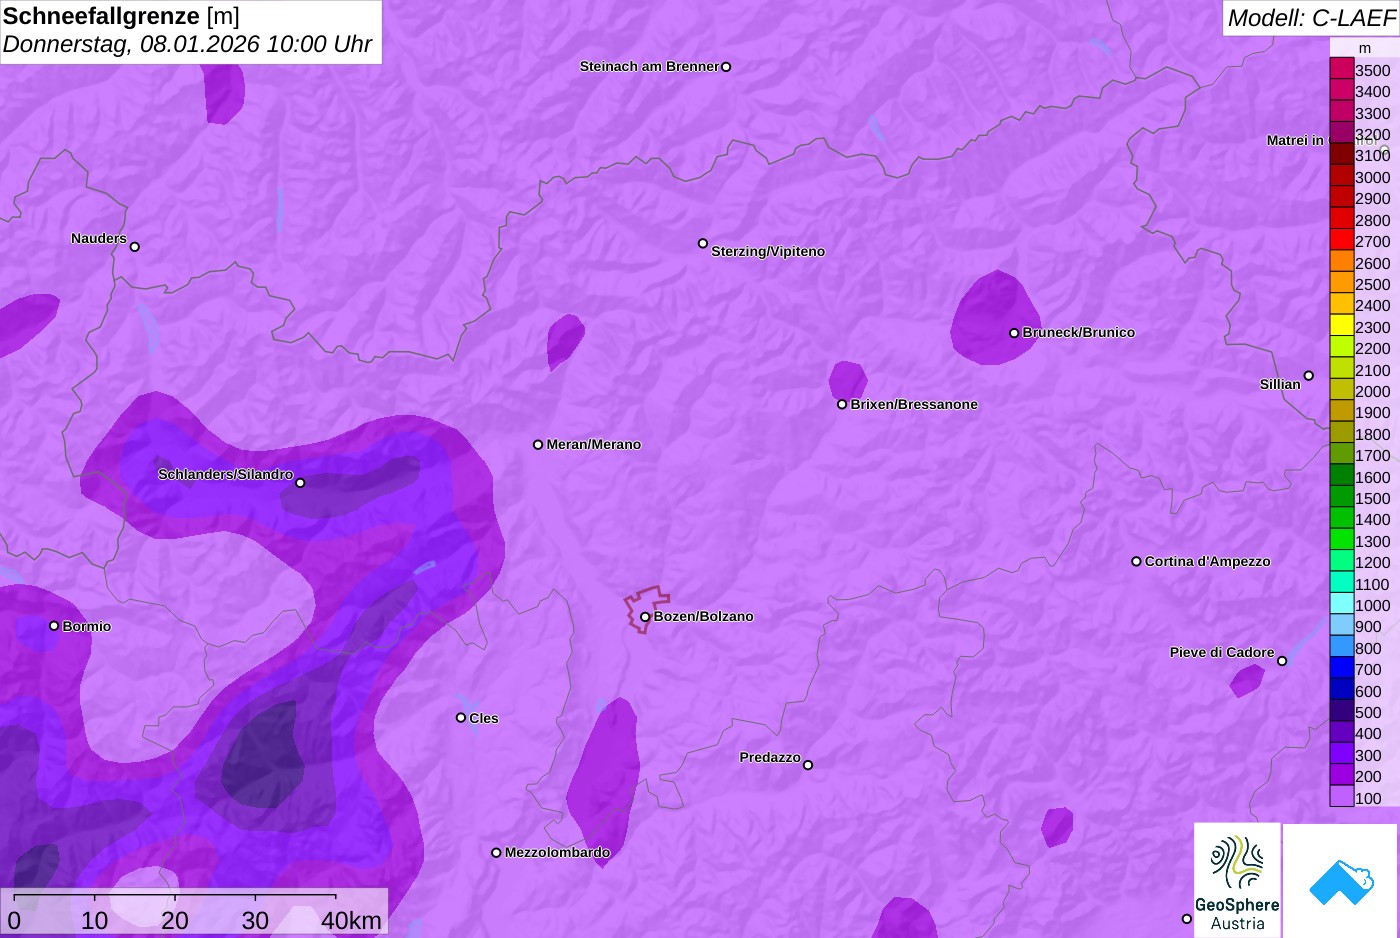Click the Sillian label text
Viewport: 1400px width, 938px height.
[1280, 385]
